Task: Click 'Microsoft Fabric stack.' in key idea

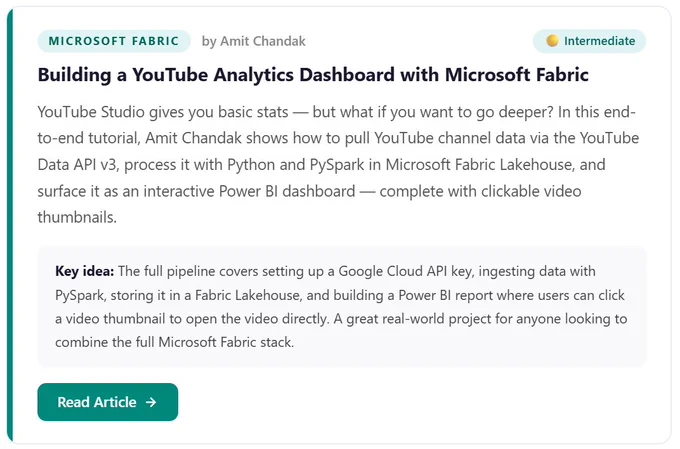Action: coord(226,342)
